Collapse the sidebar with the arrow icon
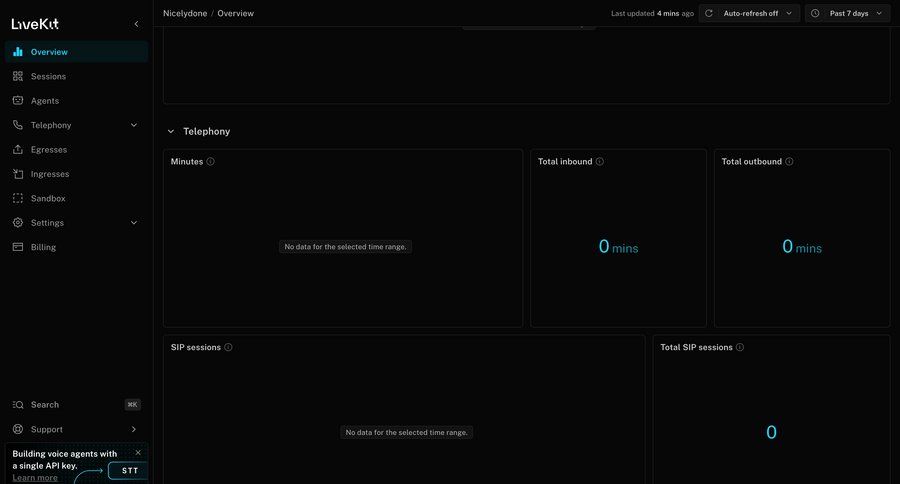The image size is (900, 484). [x=136, y=24]
